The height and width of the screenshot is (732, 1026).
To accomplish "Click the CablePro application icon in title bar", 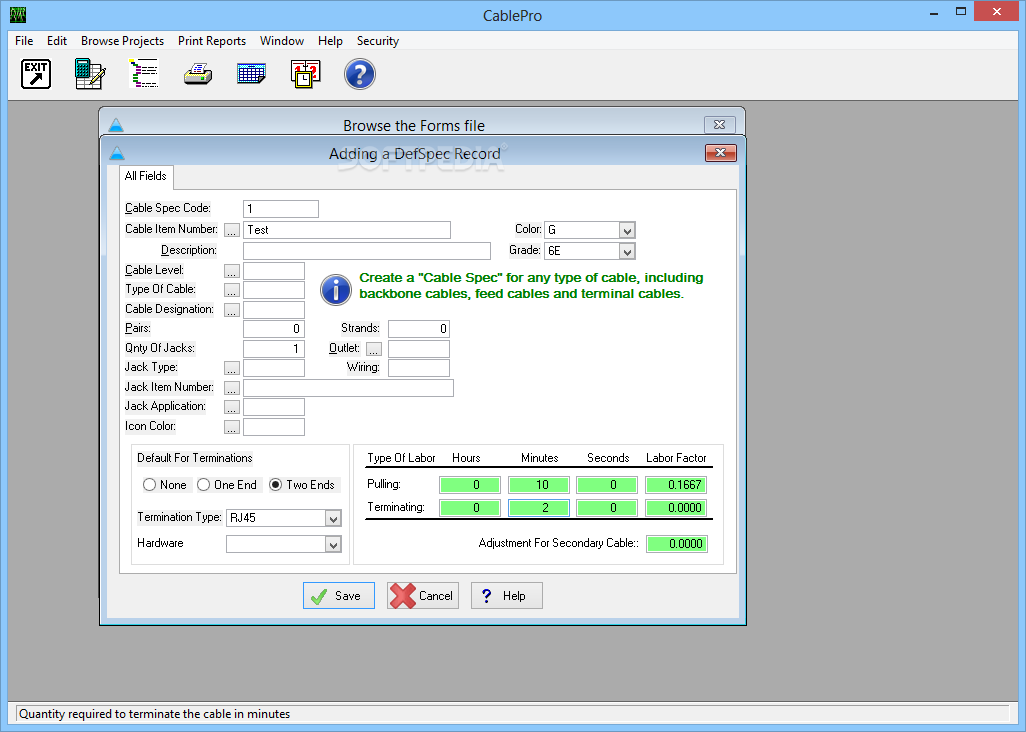I will click(18, 14).
